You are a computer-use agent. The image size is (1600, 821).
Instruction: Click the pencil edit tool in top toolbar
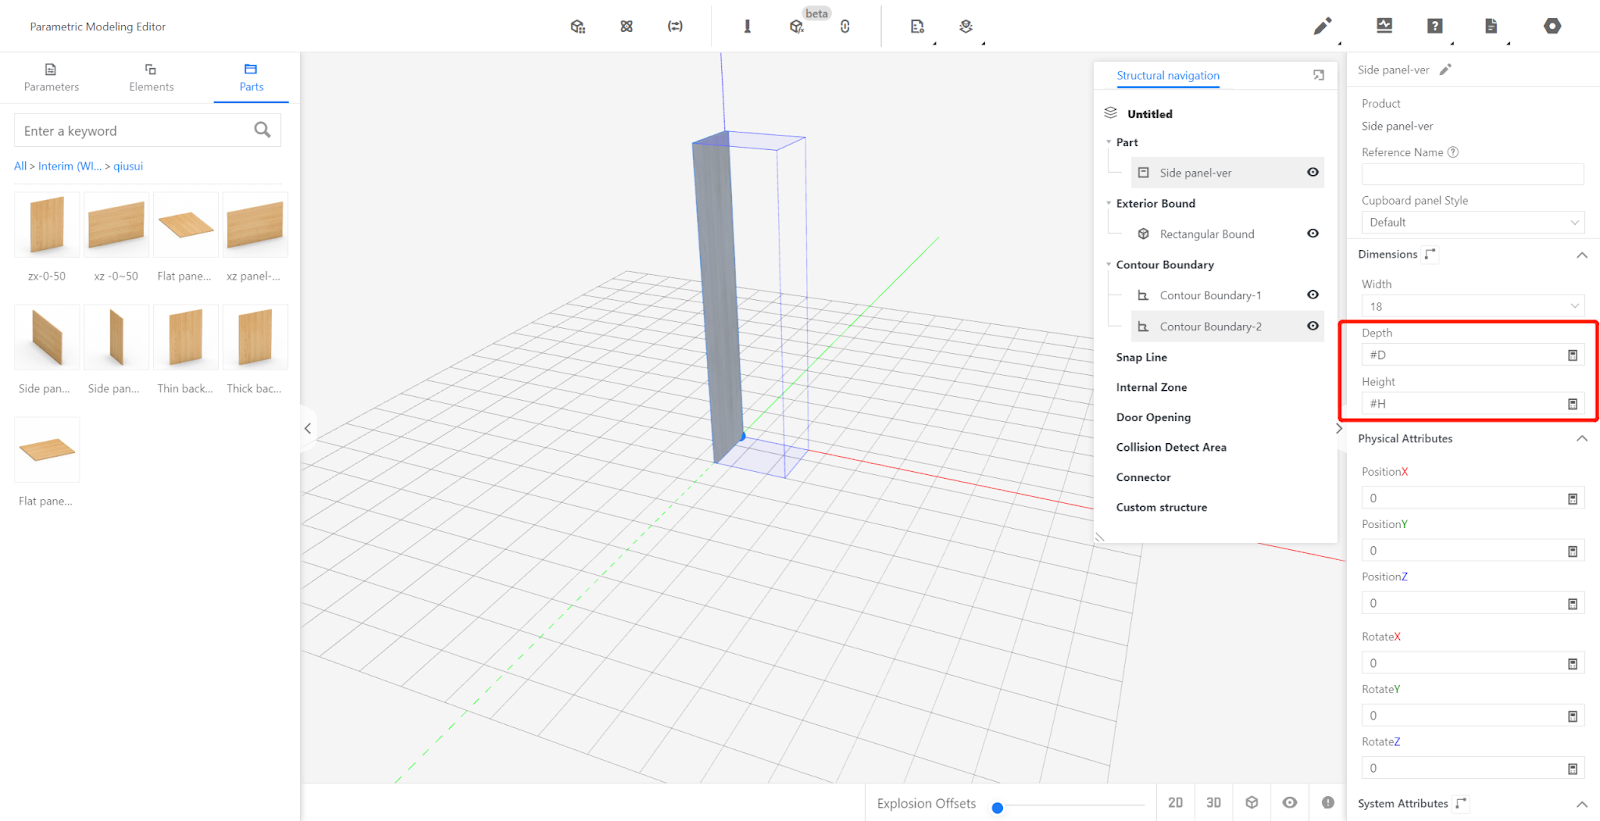(x=1322, y=26)
